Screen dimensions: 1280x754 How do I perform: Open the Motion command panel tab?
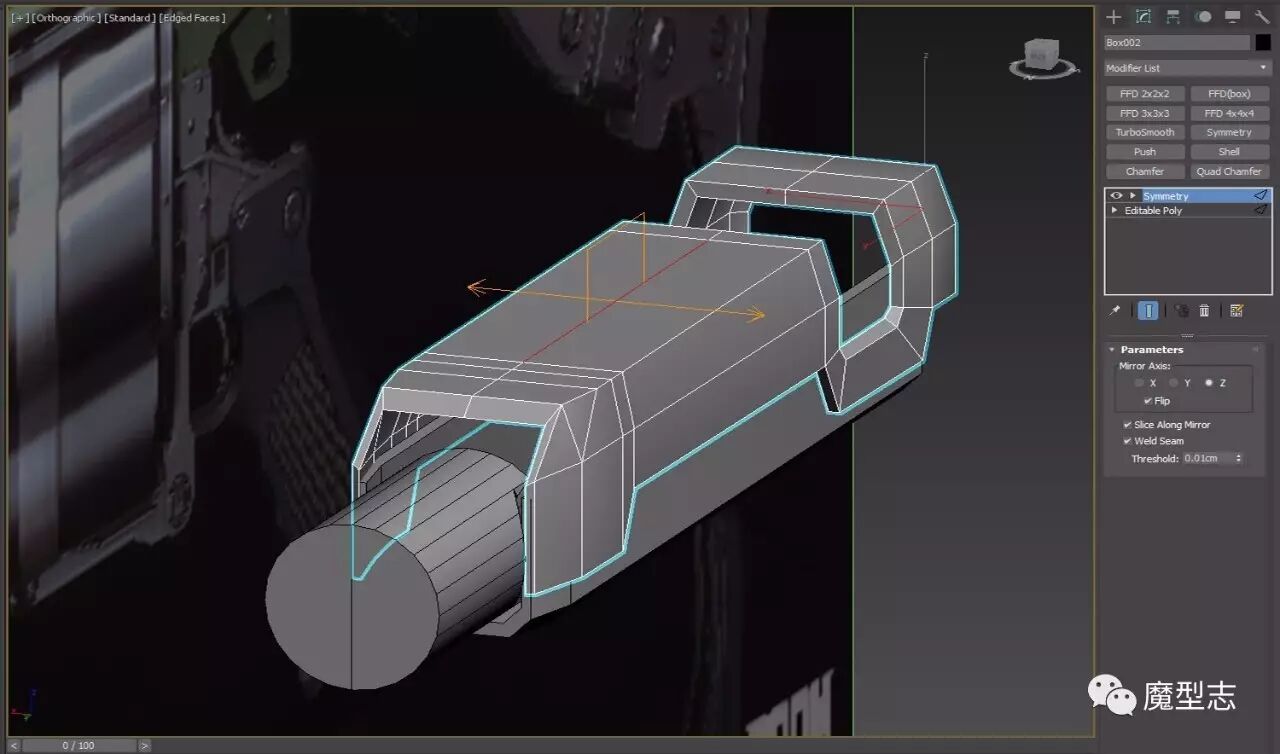click(x=1203, y=17)
